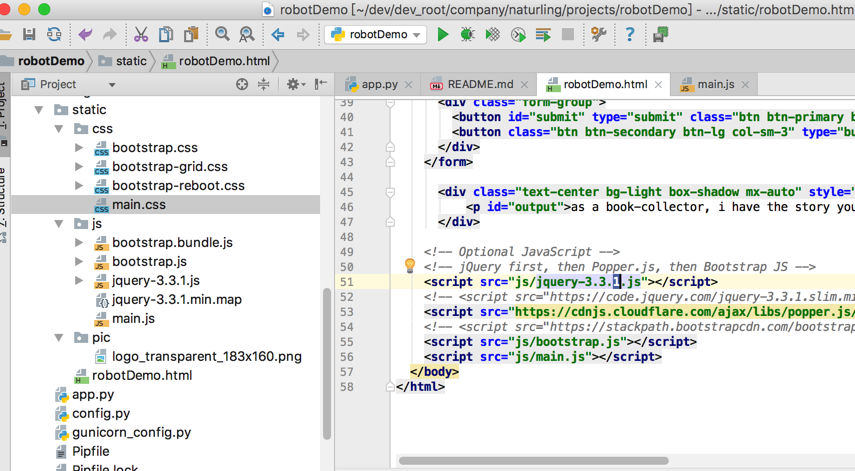Click the static breadcrumb in navigation bar
855x471 pixels.
130,61
